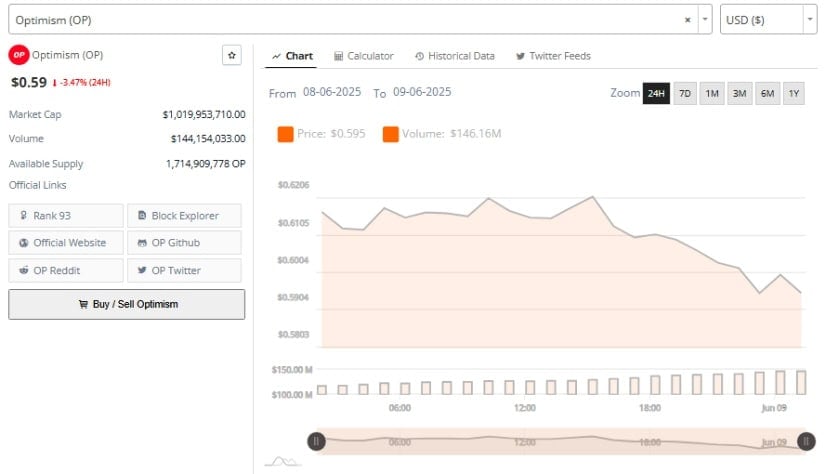Open the OP Twitter link
825x474 pixels.
184,270
